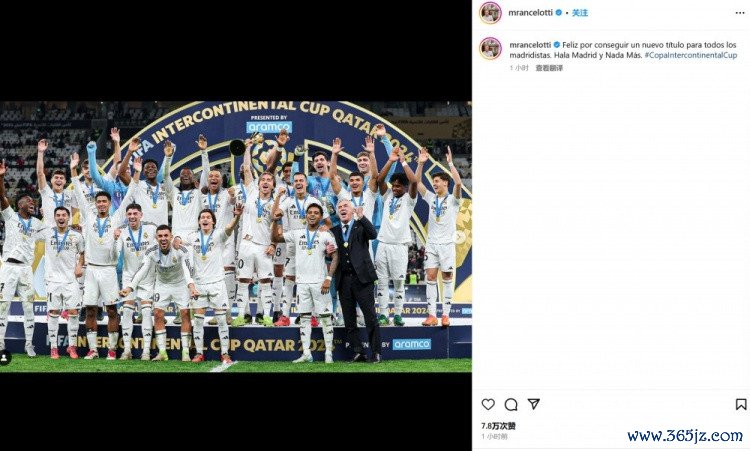Click the Real Madrid team celebration photo
This screenshot has width=750, height=451.
coord(236,237)
